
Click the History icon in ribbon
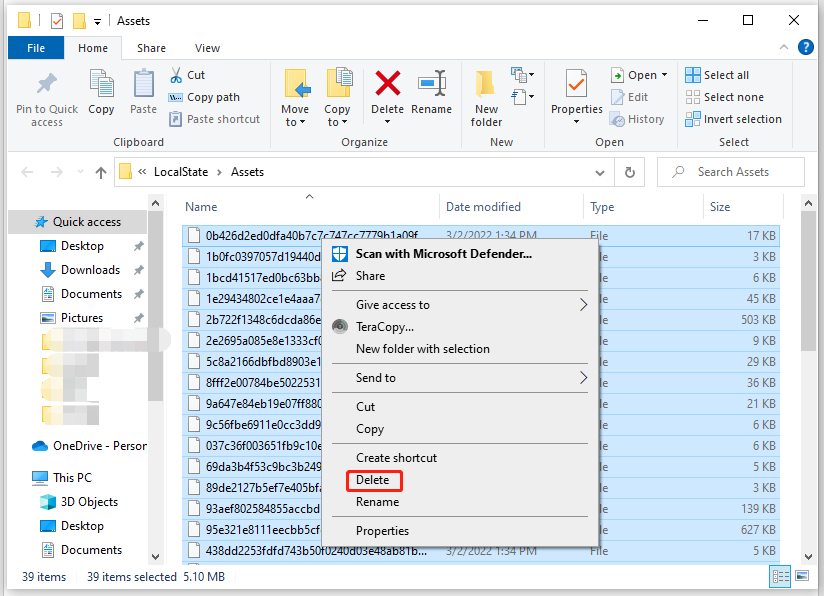point(617,119)
